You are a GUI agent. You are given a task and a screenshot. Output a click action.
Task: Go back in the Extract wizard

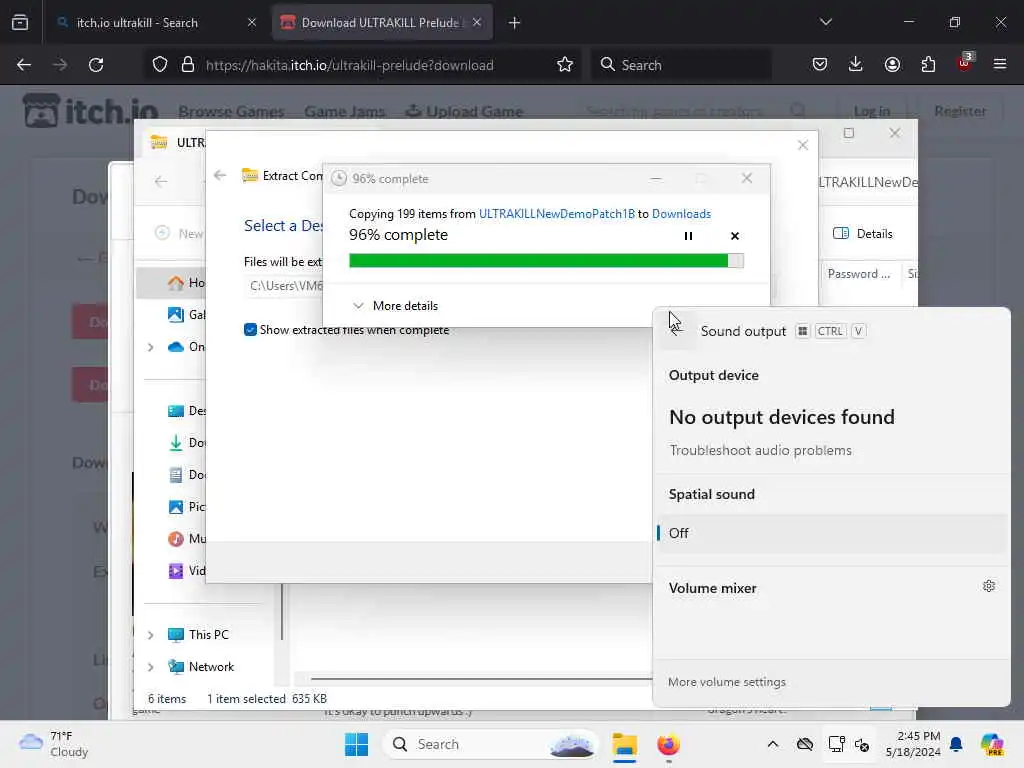pyautogui.click(x=220, y=175)
